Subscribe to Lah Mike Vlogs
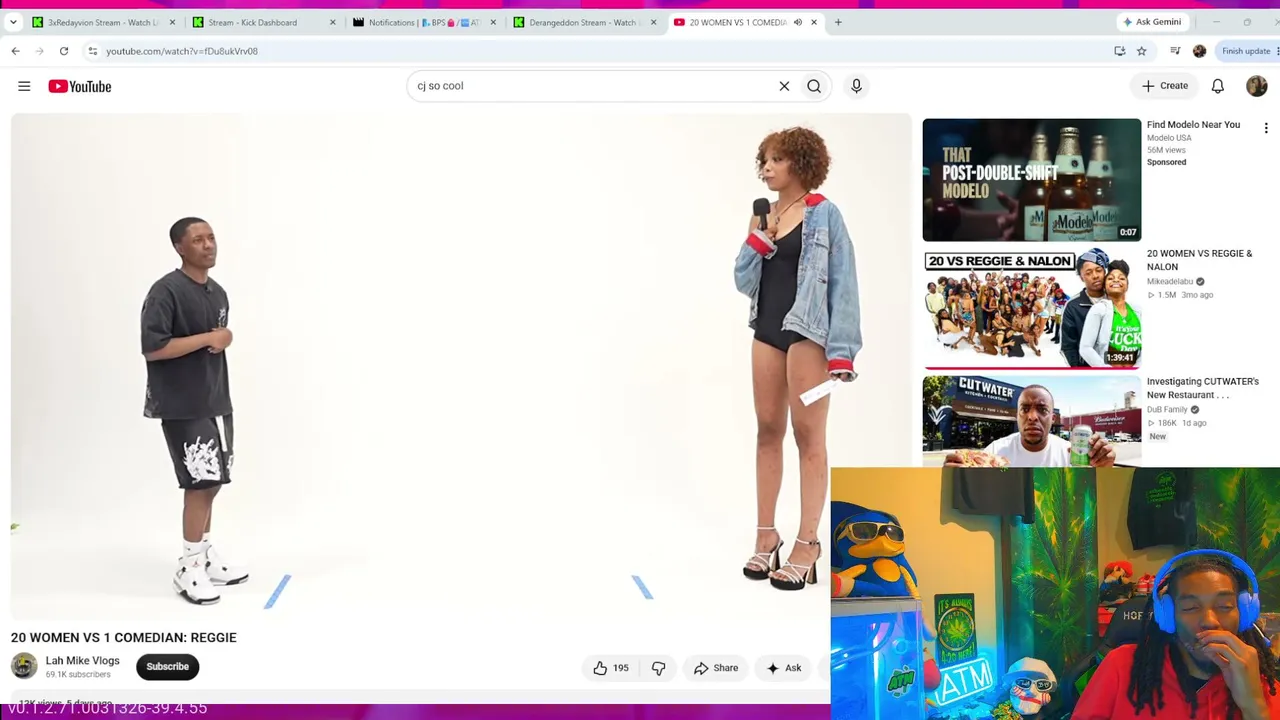The width and height of the screenshot is (1280, 720). click(x=168, y=667)
